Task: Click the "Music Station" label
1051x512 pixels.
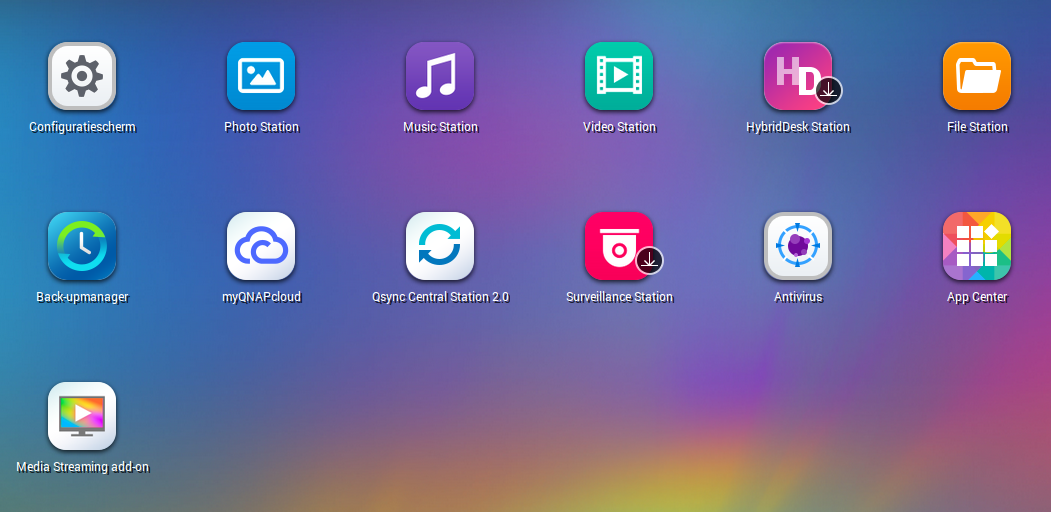Action: point(440,127)
